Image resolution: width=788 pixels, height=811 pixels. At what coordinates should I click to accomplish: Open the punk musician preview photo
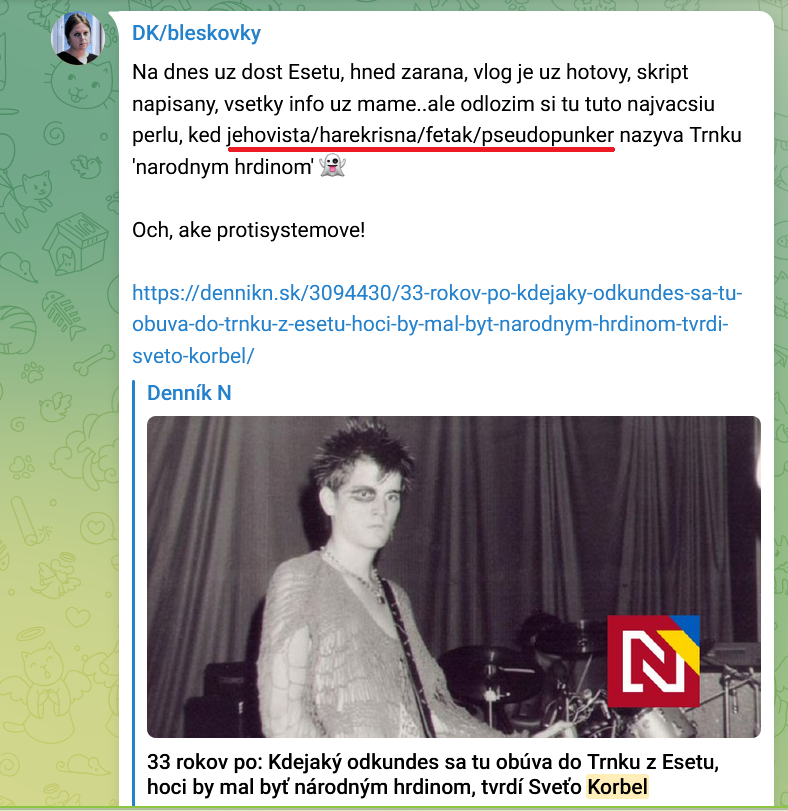coord(453,577)
